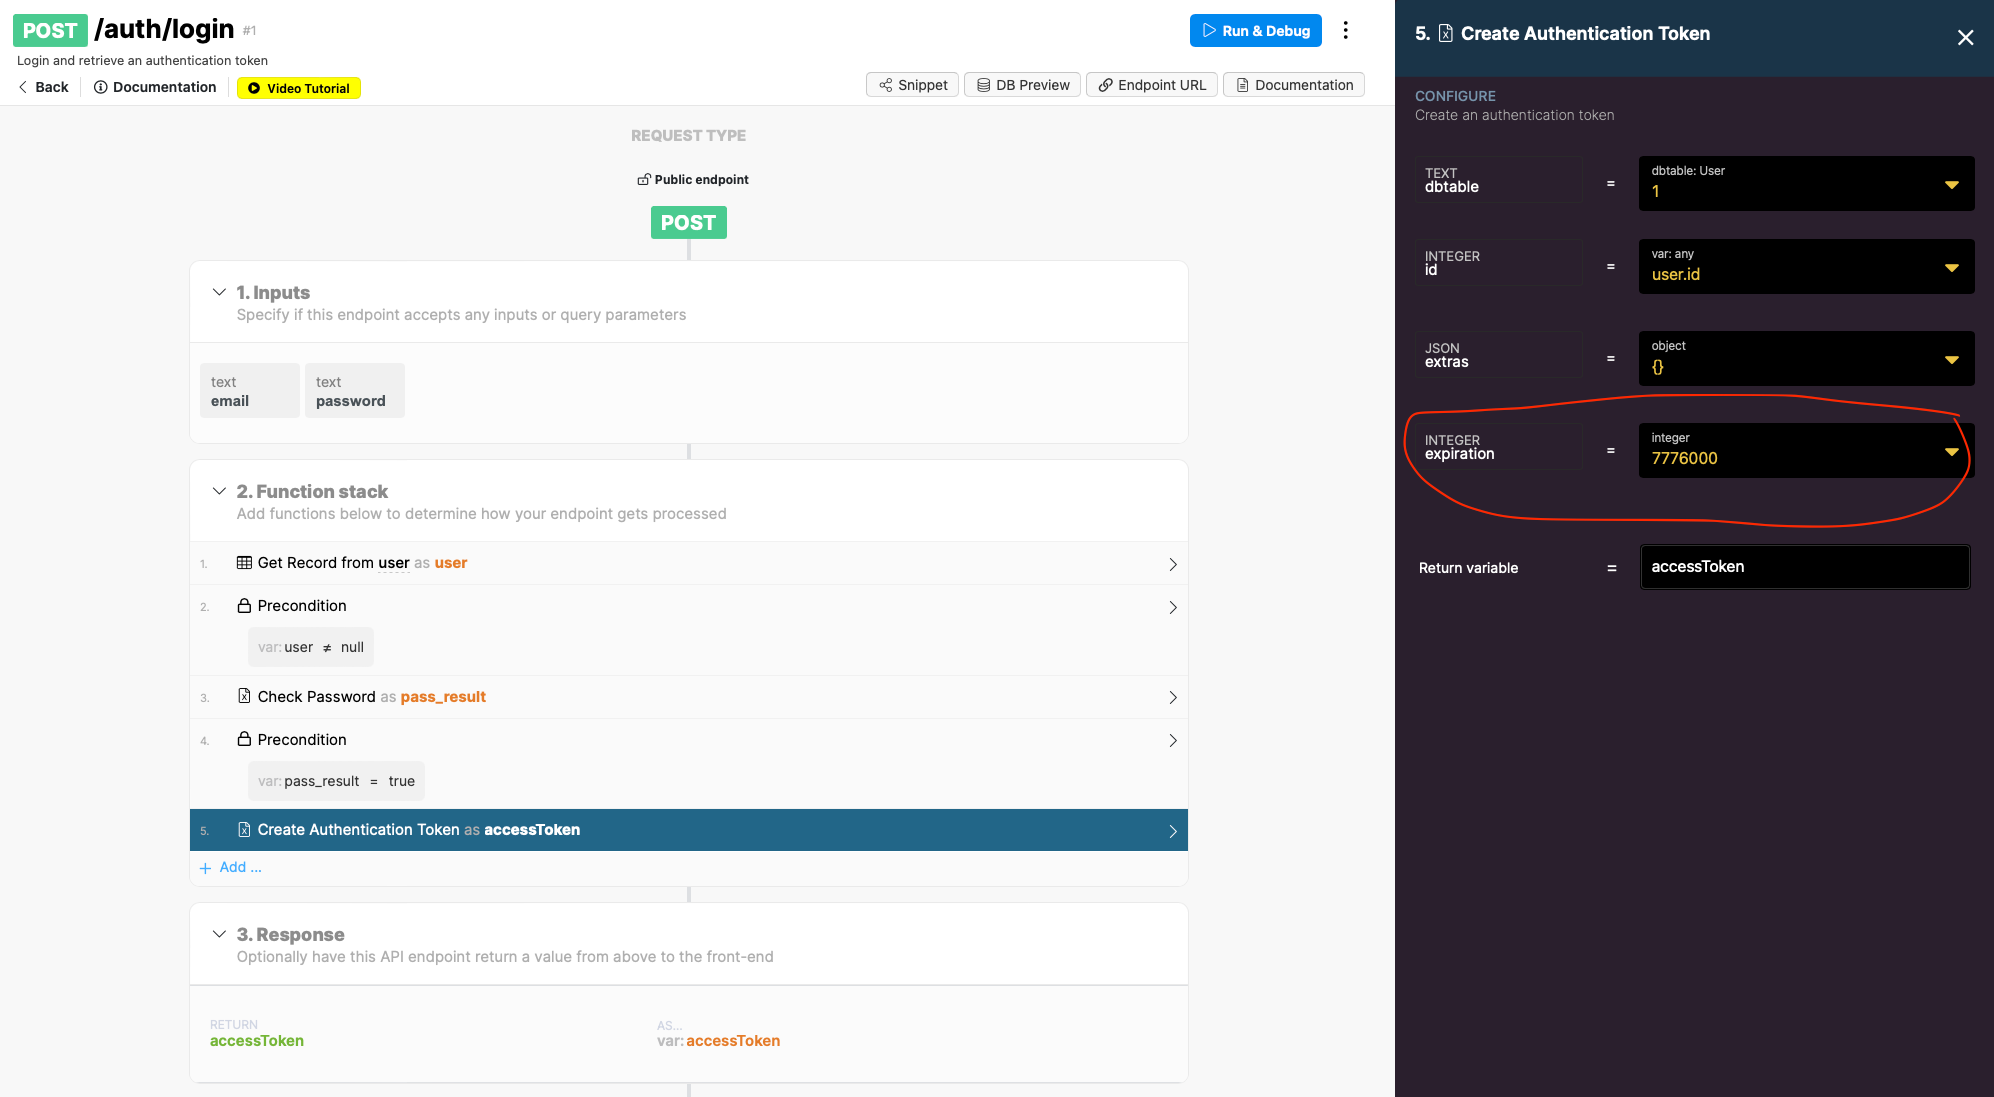Open DB Preview
Viewport: 1994px width, 1097px height.
pos(1023,85)
